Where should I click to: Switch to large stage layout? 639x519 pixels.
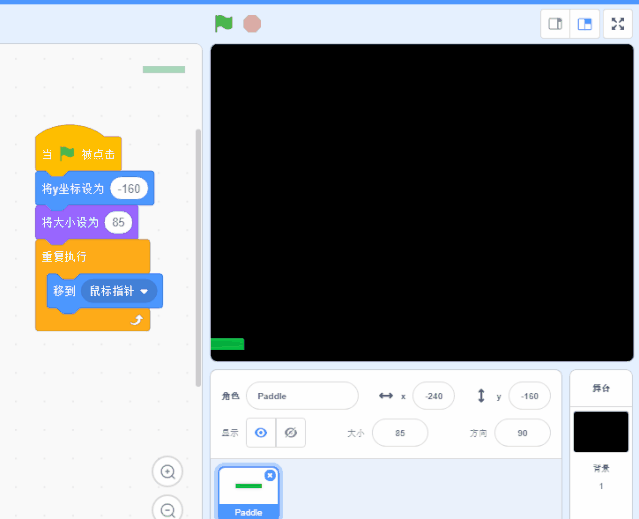click(585, 24)
